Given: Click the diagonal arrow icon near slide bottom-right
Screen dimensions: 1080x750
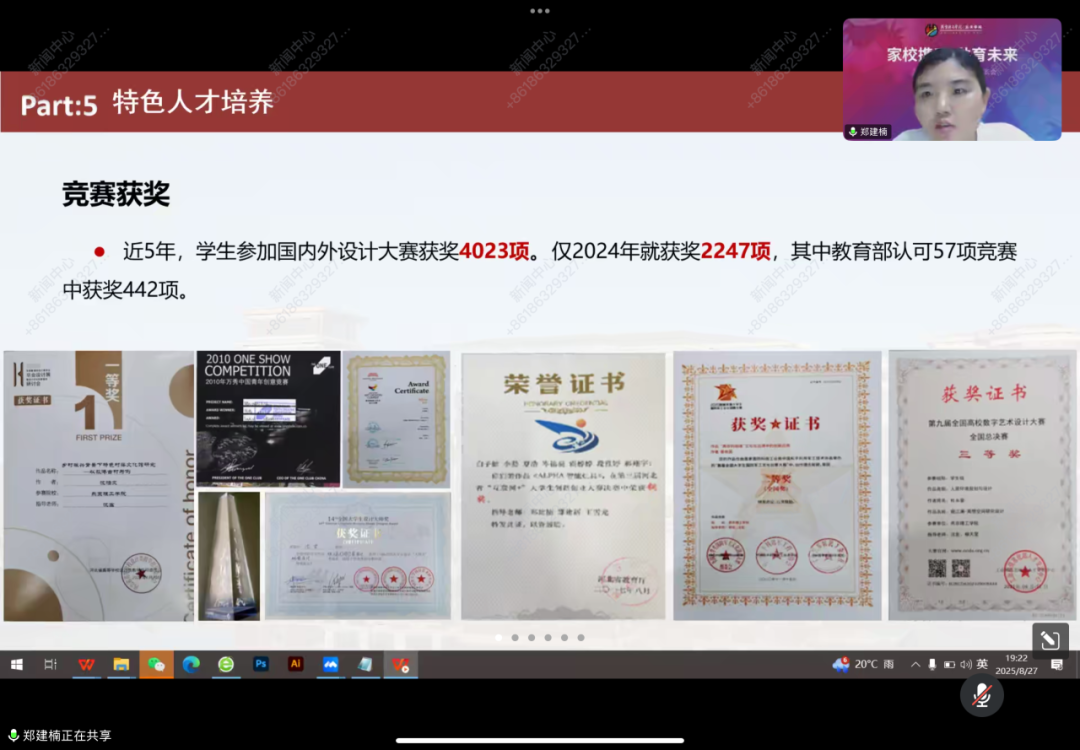Looking at the screenshot, I should (x=1050, y=639).
